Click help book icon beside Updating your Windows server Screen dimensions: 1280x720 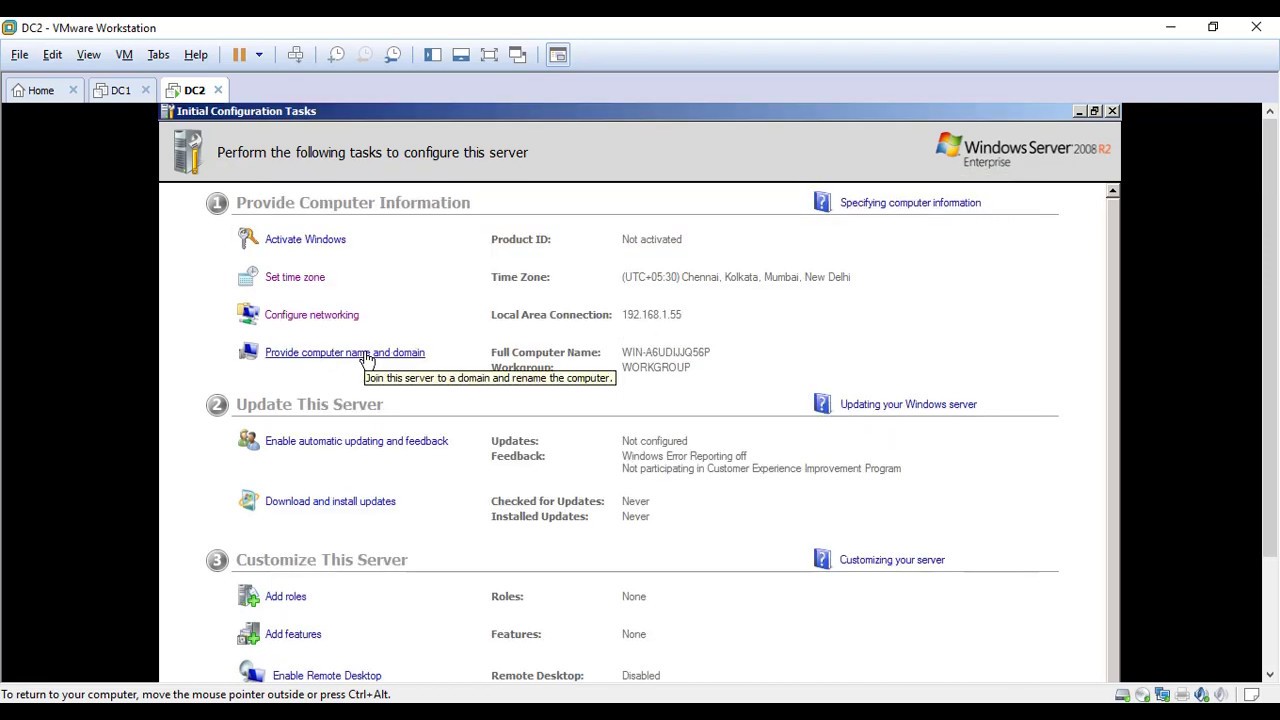(x=822, y=403)
